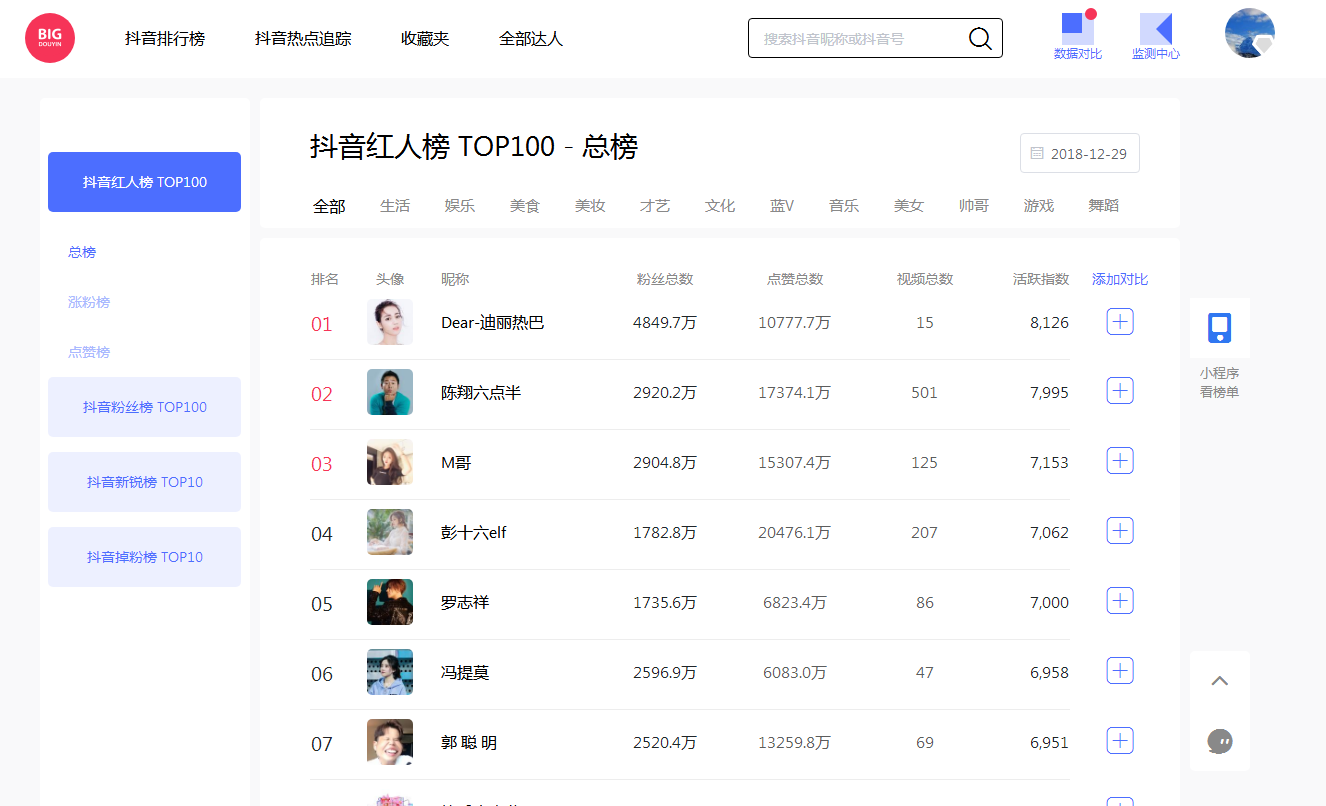Add 彭十六elf to comparison
This screenshot has width=1326, height=806.
tap(1120, 531)
